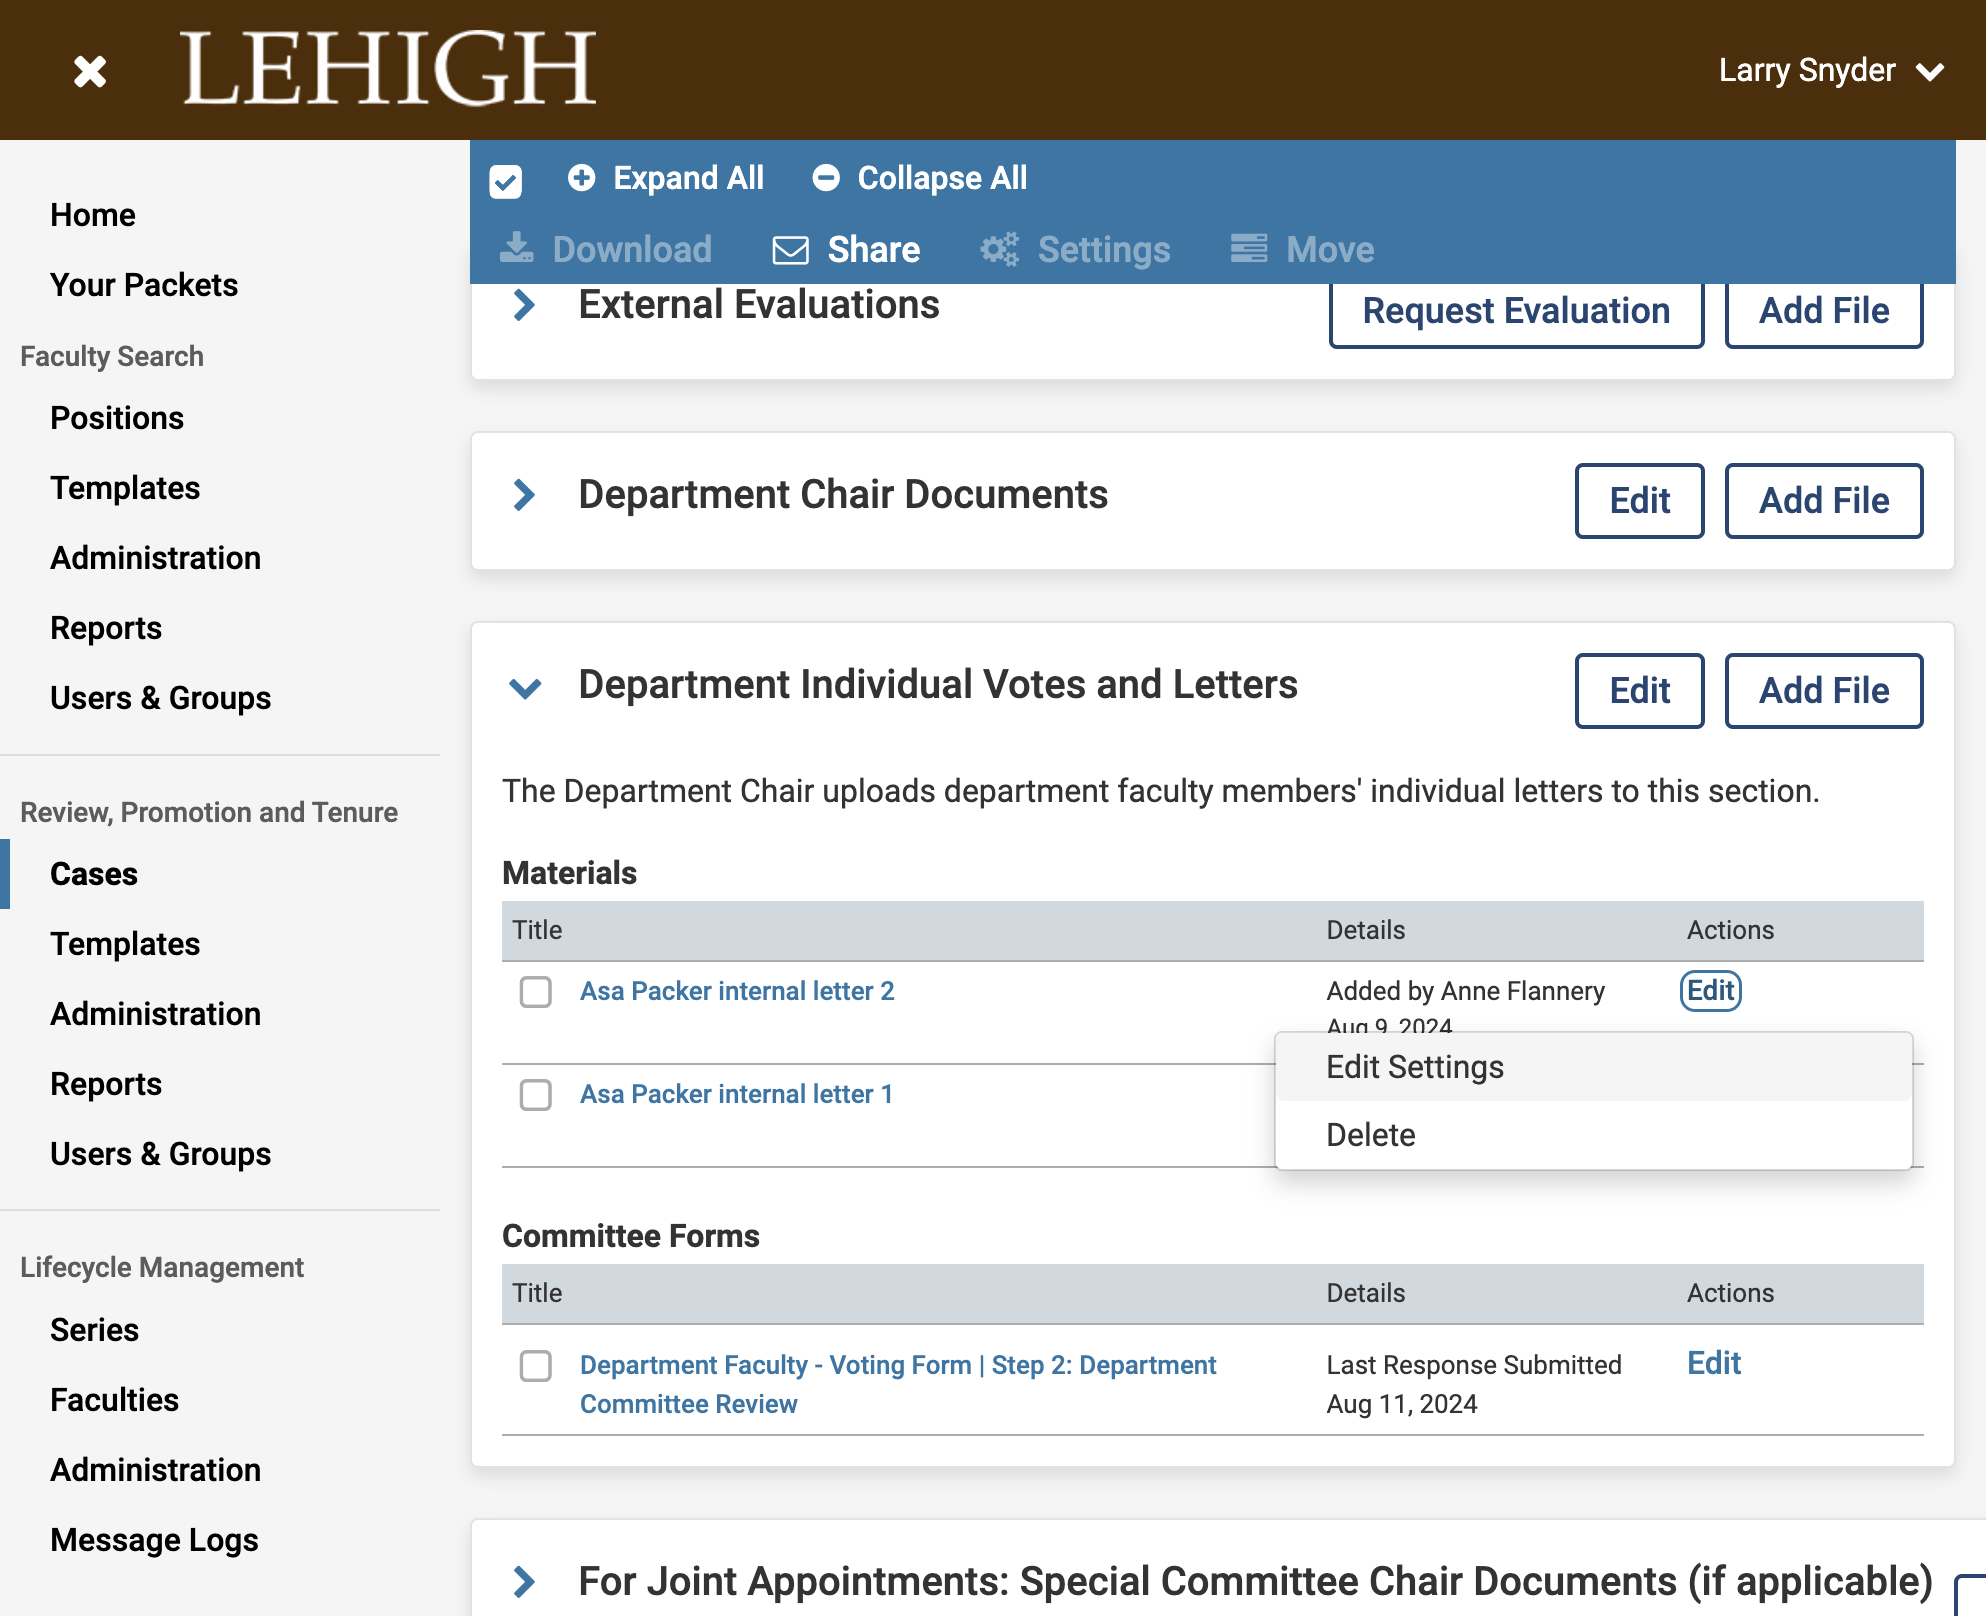The image size is (1986, 1616).
Task: Open the Larry Snyder user dropdown
Action: (1831, 71)
